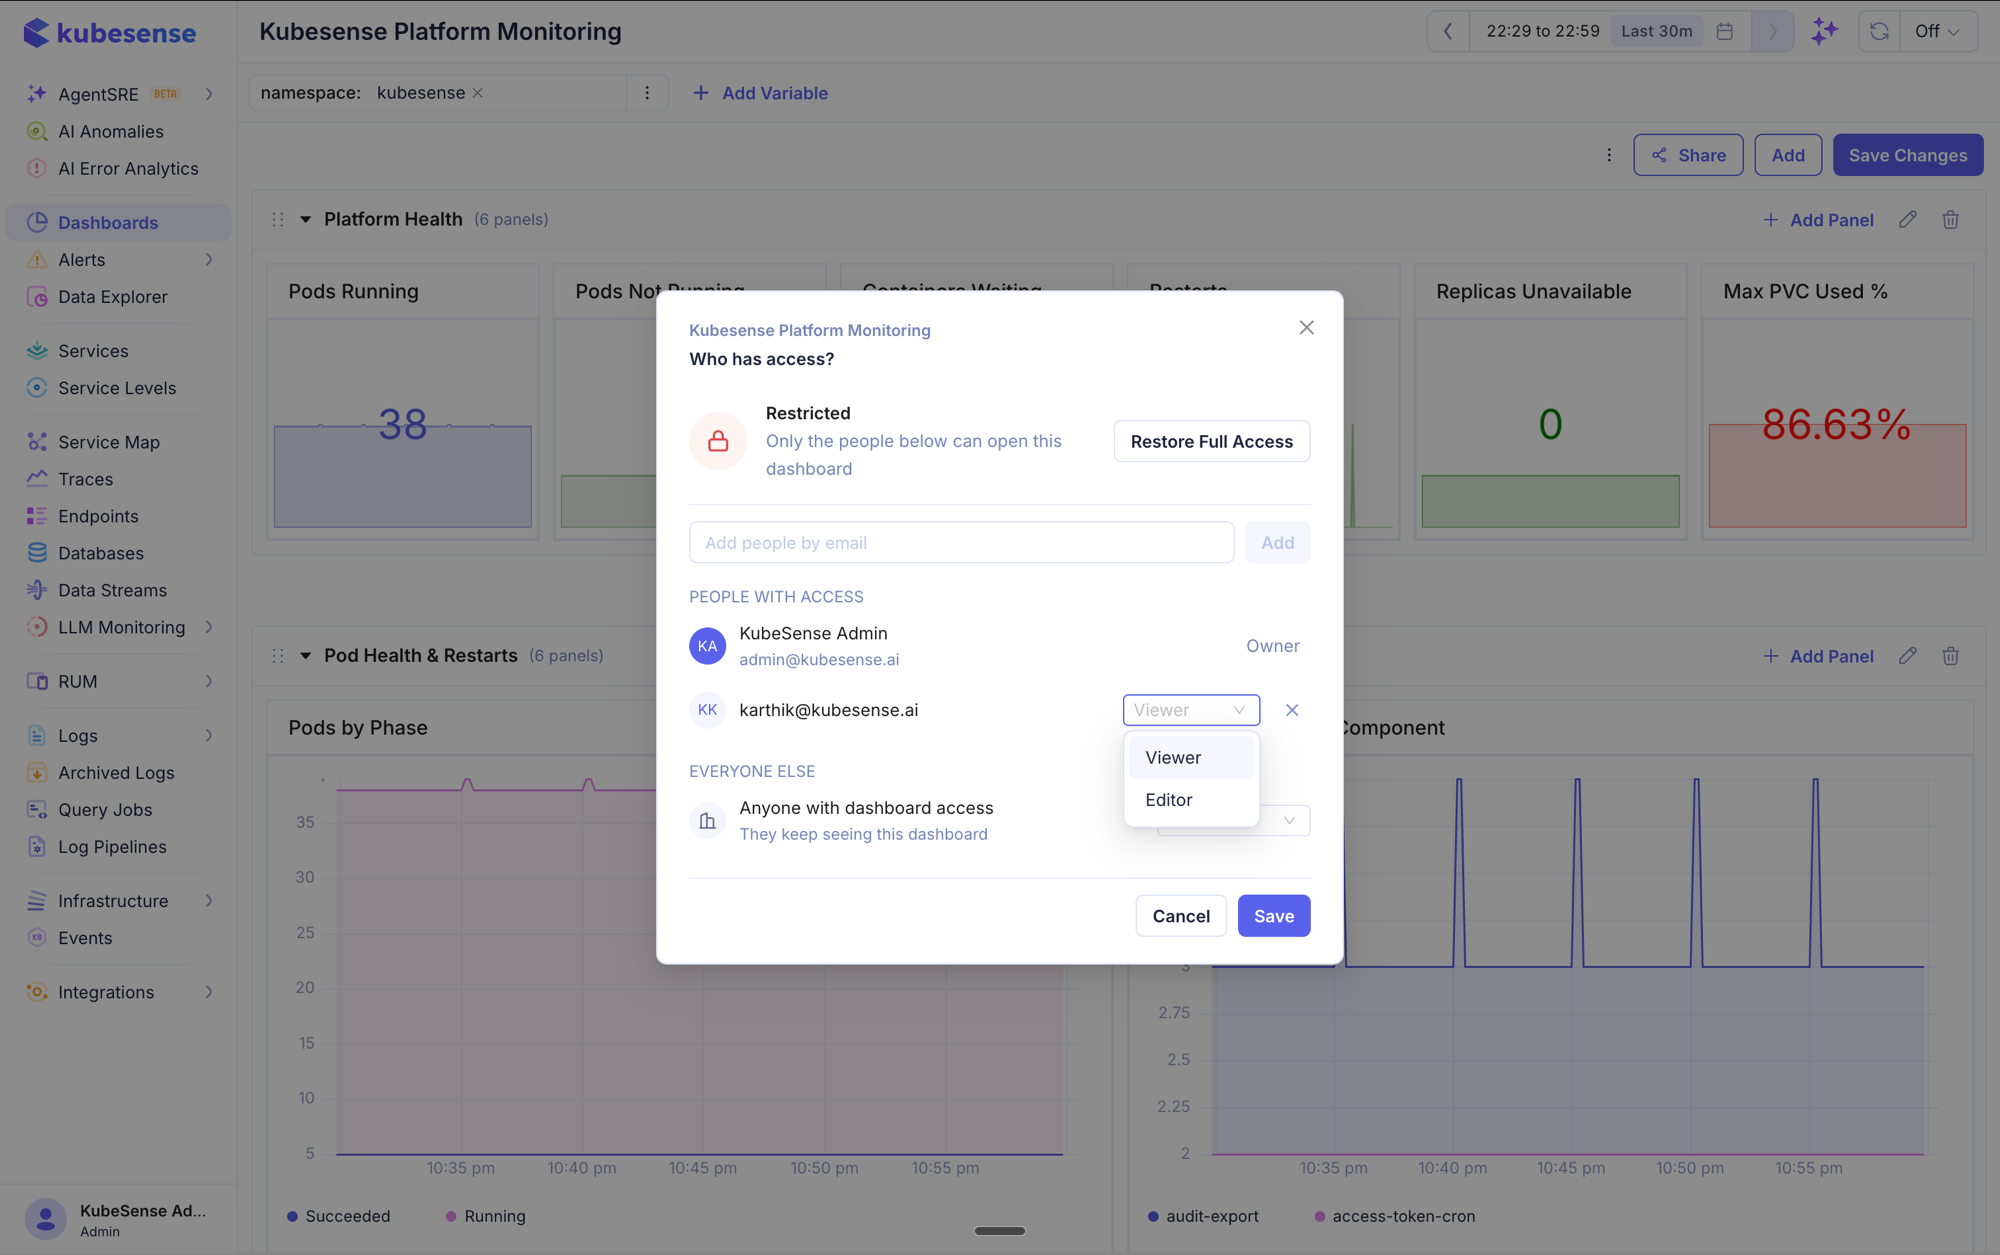Viewport: 2000px width, 1255px height.
Task: Open dashboard three-dot menu near Share
Action: coord(1609,155)
